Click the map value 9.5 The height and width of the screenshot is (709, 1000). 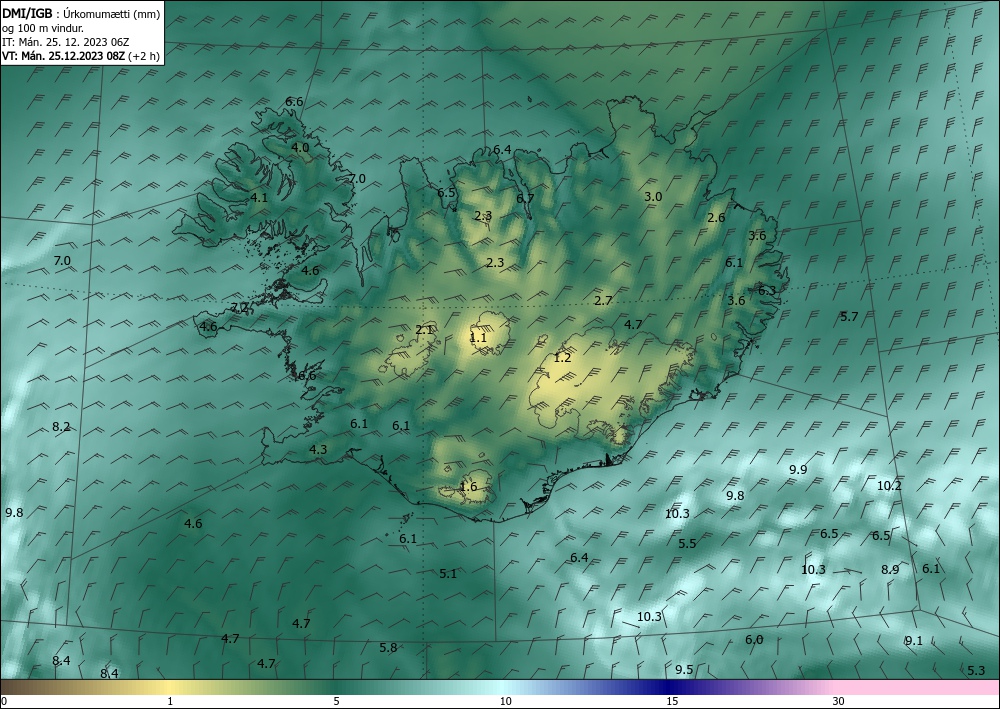684,669
